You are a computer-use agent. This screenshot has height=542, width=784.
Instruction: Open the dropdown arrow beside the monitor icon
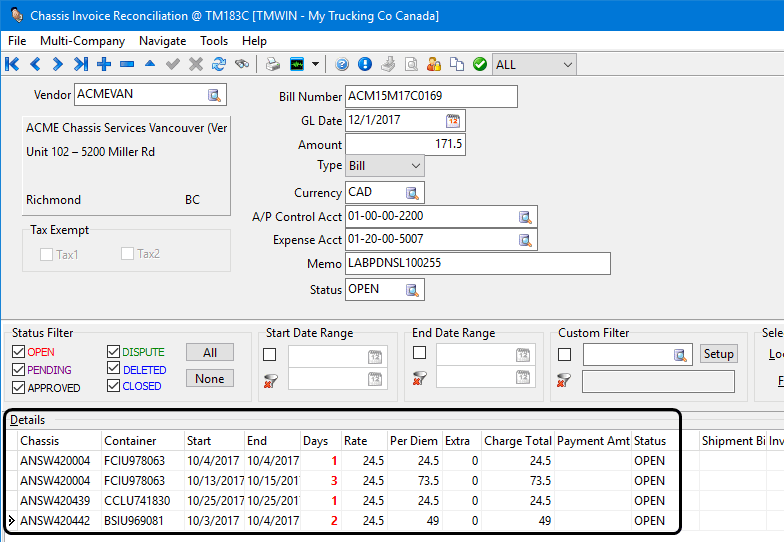[315, 64]
